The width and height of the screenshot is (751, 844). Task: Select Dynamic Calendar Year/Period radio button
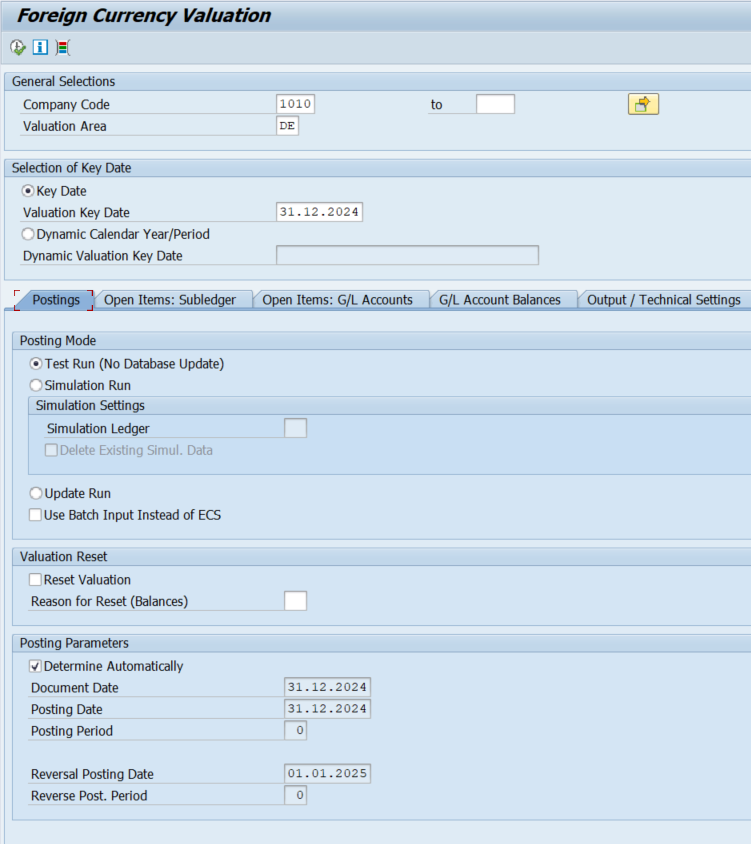[x=28, y=234]
